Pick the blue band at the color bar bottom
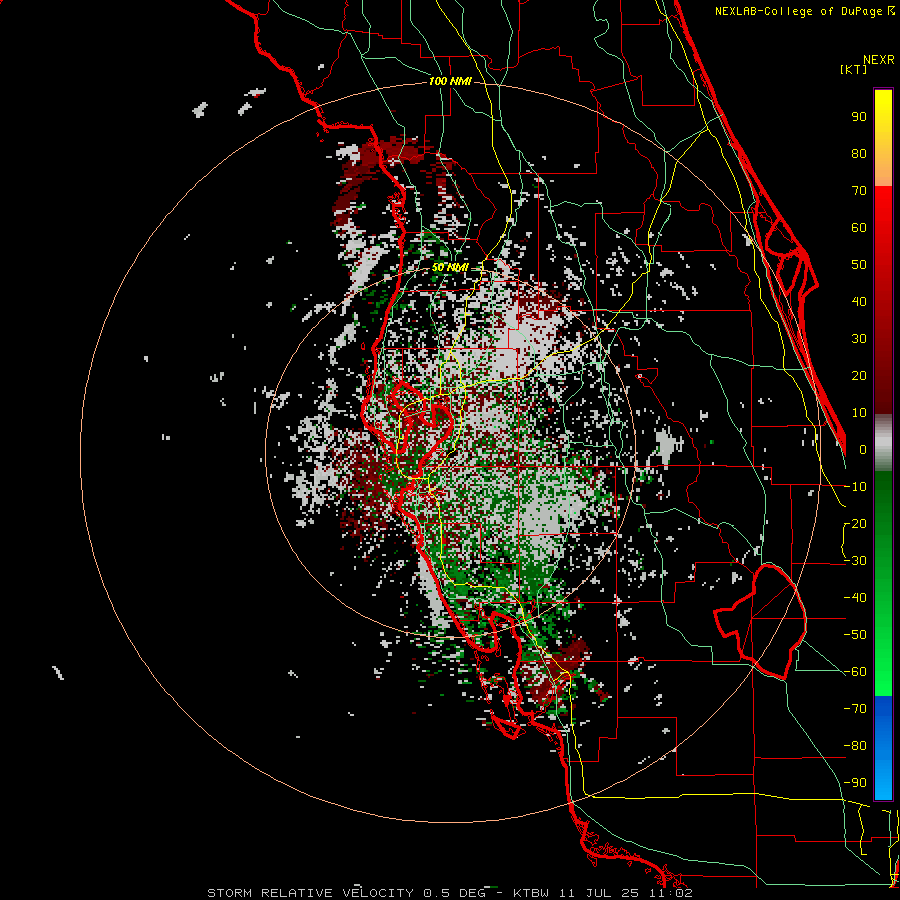The width and height of the screenshot is (900, 900). pos(883,748)
